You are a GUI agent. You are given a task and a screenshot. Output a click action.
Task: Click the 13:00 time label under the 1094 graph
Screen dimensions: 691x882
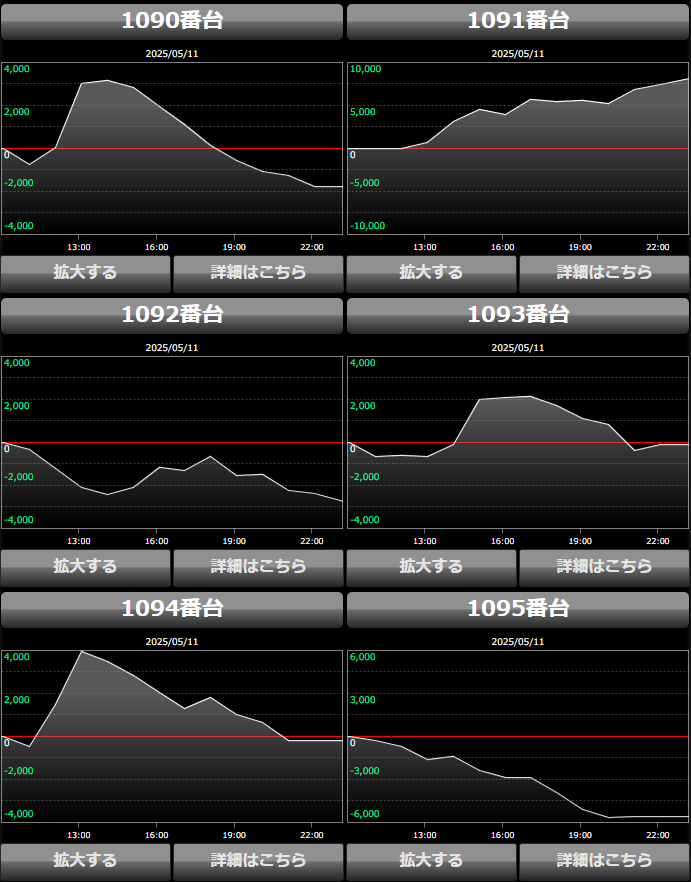tap(79, 835)
